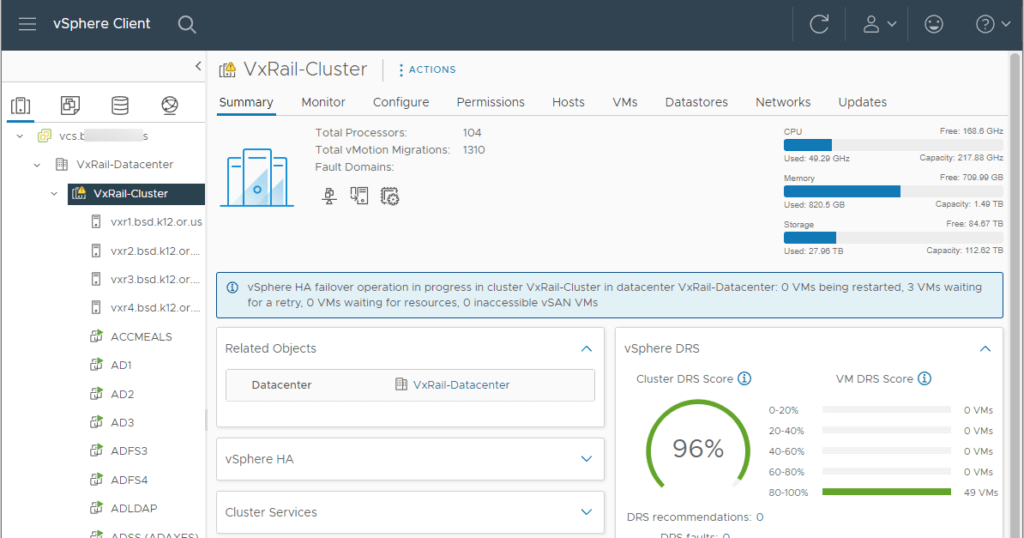This screenshot has width=1024, height=538.
Task: Switch to Storage inventory view
Action: coord(120,105)
